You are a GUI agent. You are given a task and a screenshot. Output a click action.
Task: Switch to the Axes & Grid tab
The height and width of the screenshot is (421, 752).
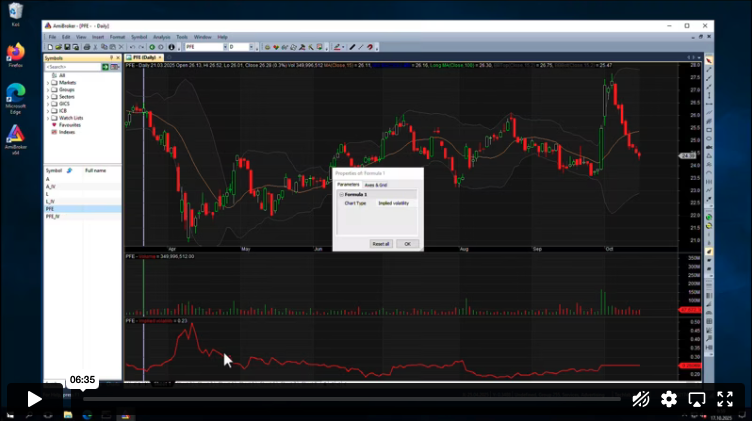(x=376, y=185)
